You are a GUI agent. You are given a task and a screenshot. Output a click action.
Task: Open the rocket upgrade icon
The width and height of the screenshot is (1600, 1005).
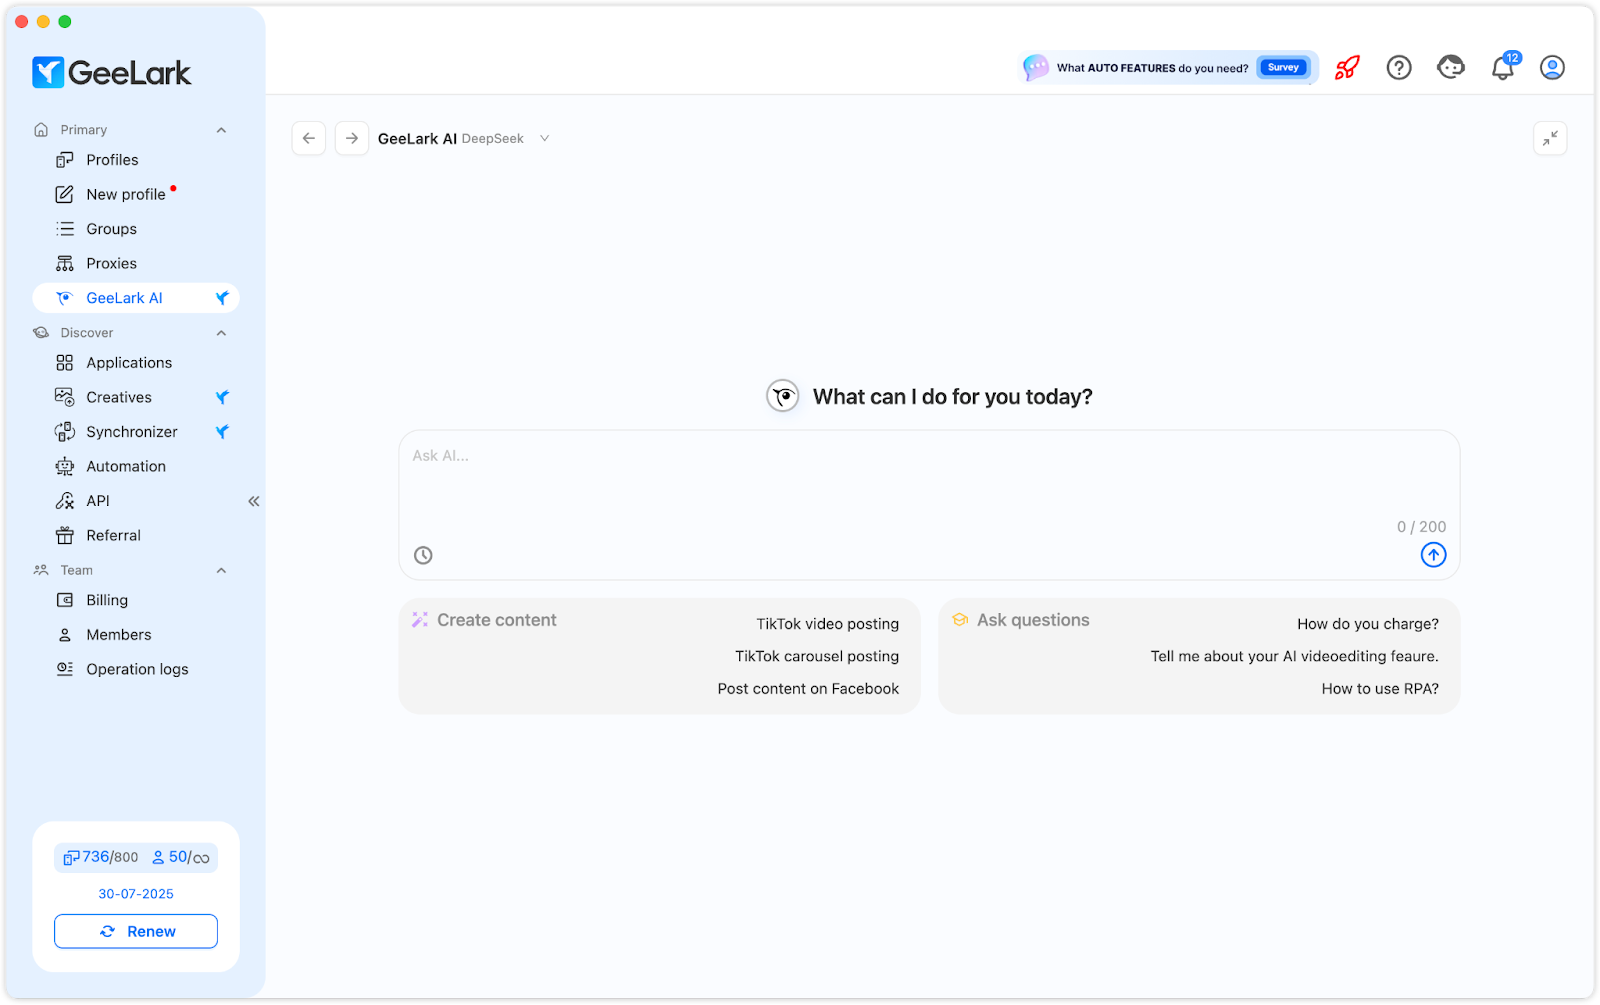[1347, 67]
